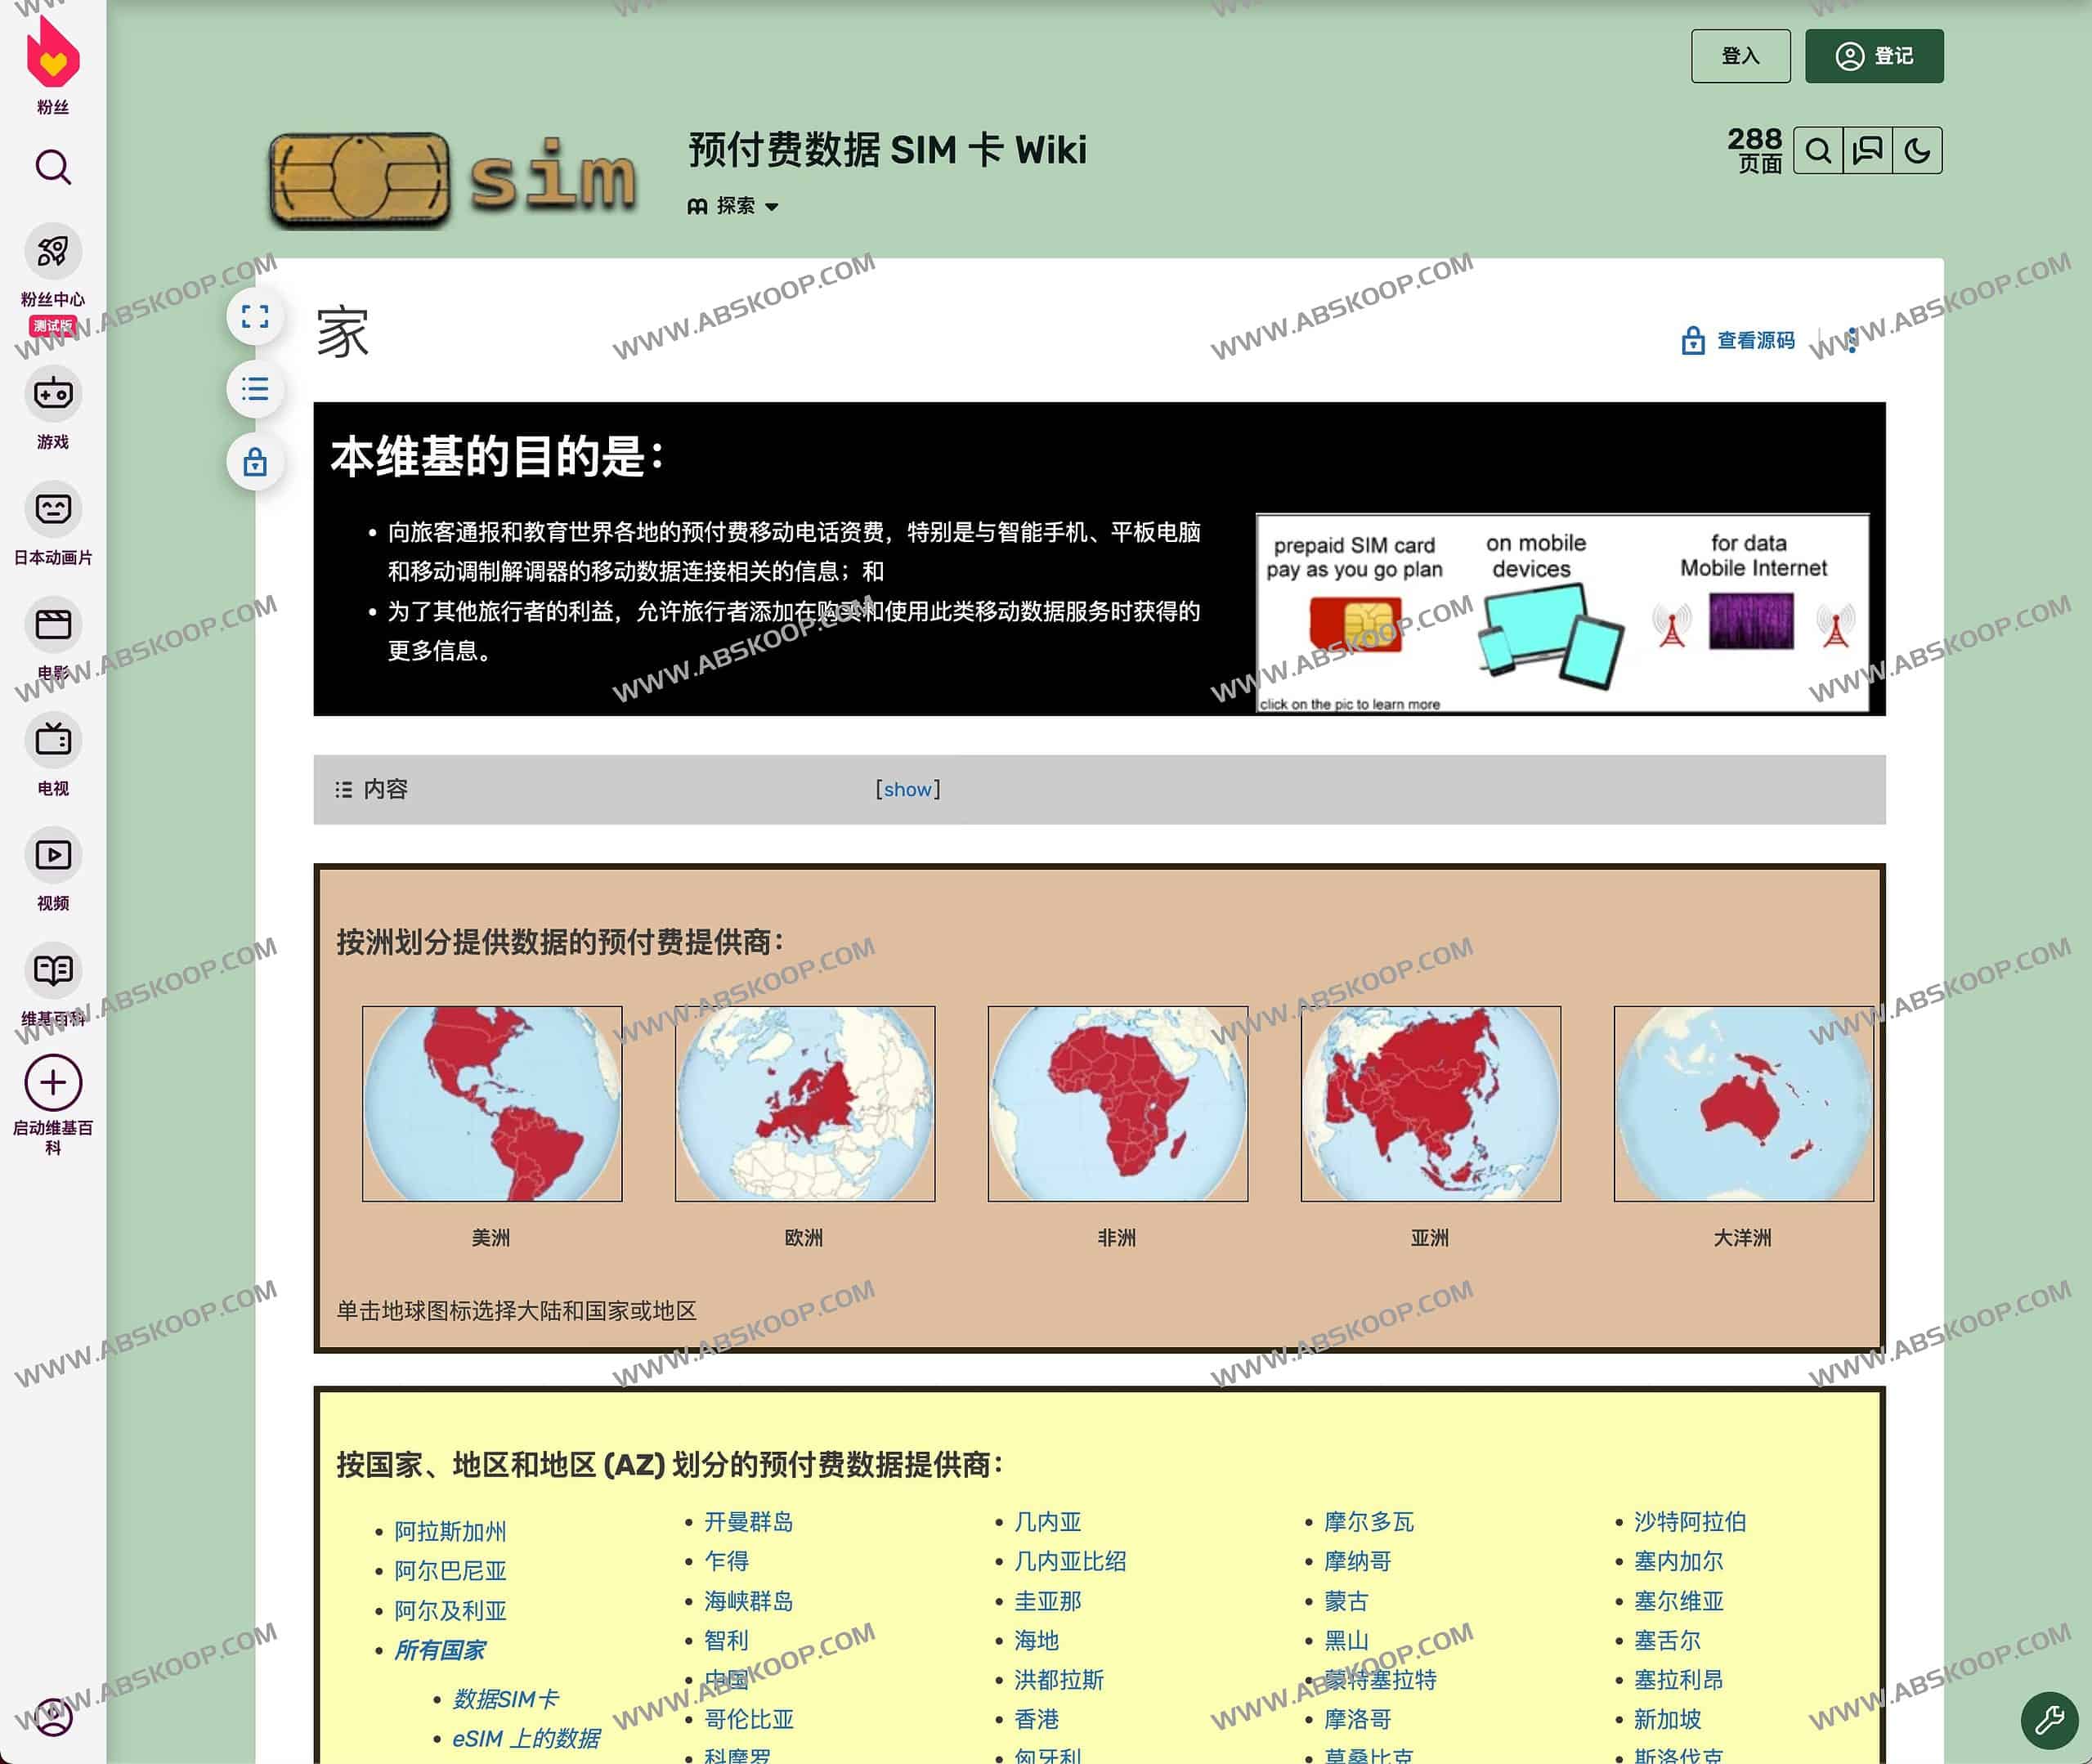Open the table of contents list icon
2092x1764 pixels.
click(x=255, y=390)
